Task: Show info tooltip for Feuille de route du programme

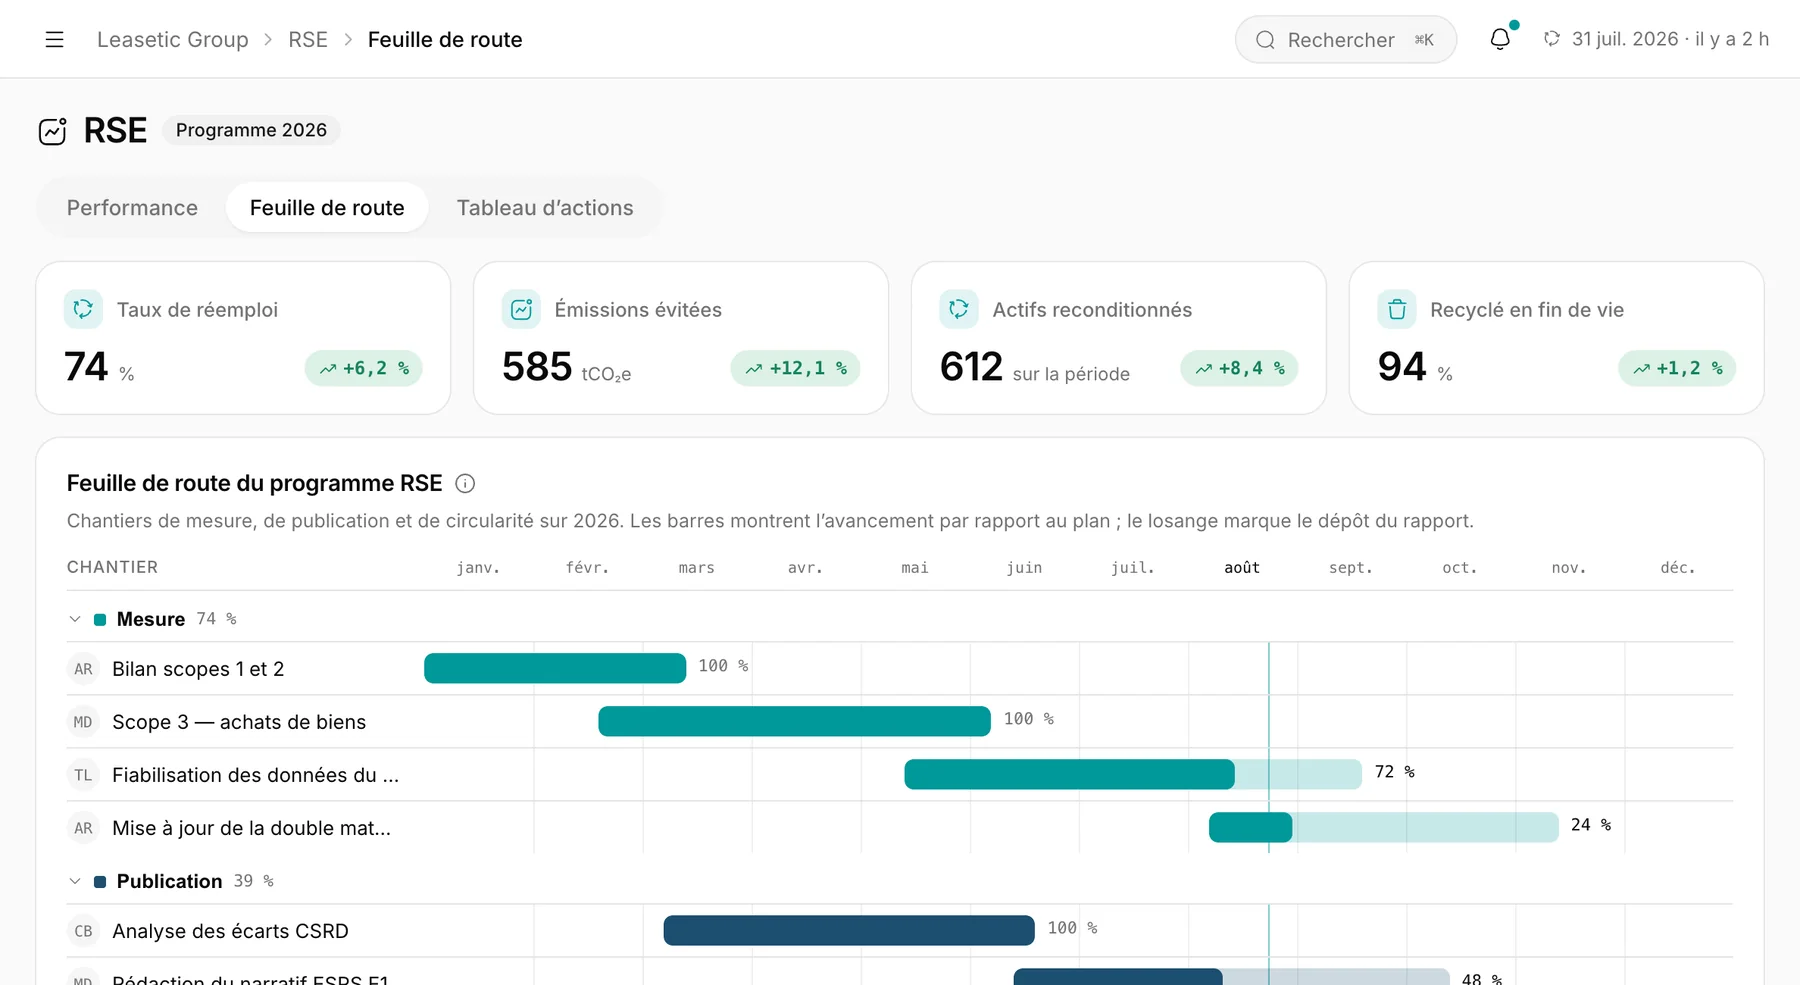Action: click(465, 484)
